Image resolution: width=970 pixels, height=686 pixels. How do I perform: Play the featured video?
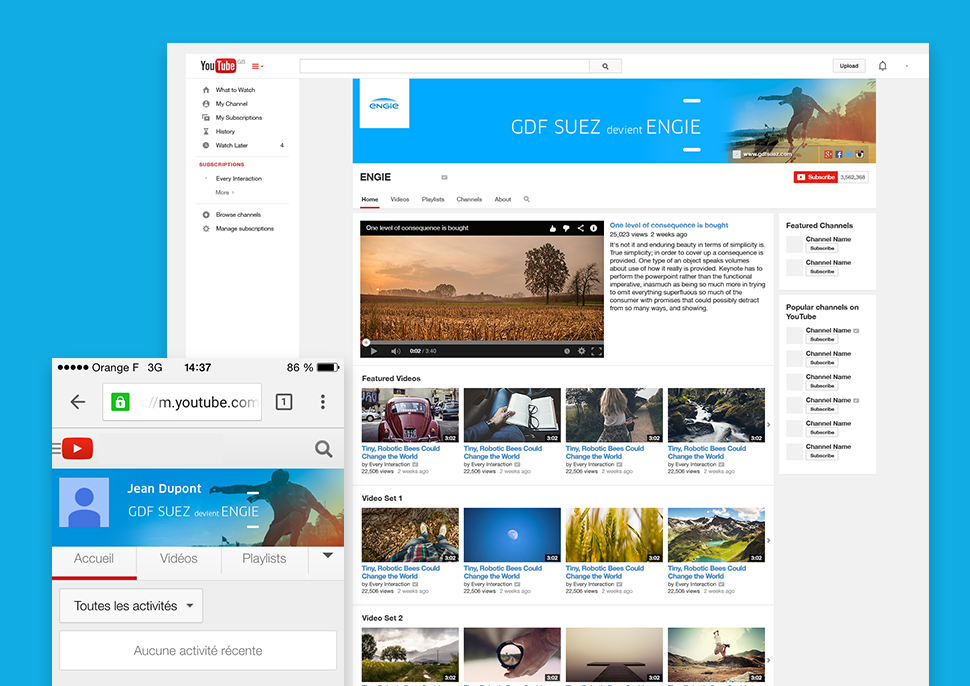point(374,351)
